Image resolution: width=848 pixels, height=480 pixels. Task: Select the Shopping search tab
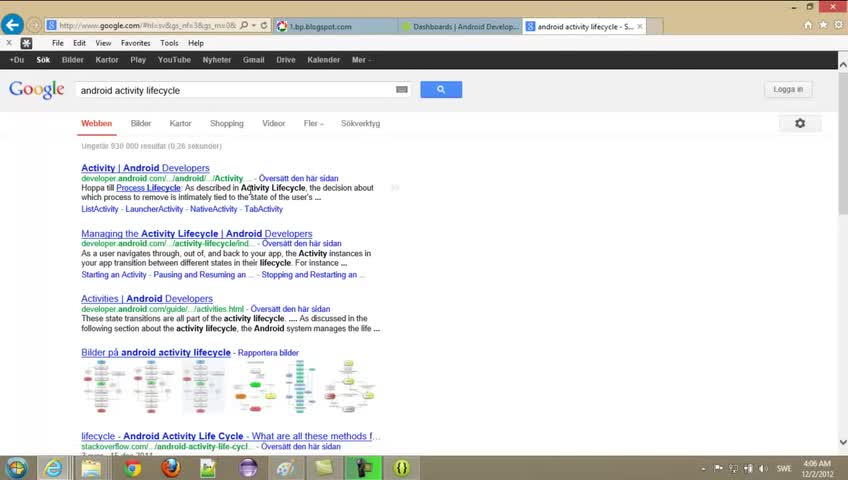pos(227,123)
